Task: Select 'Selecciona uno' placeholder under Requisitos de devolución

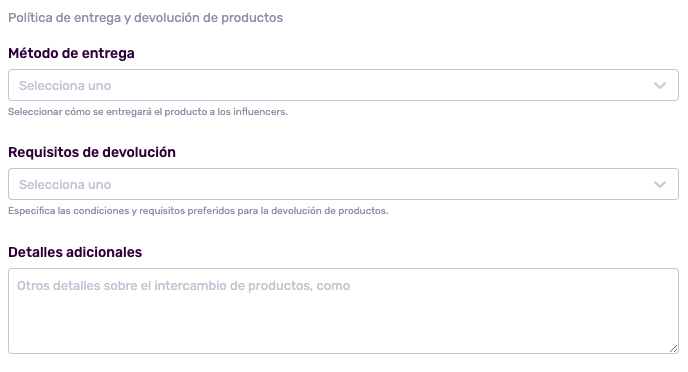Action: [x=65, y=185]
